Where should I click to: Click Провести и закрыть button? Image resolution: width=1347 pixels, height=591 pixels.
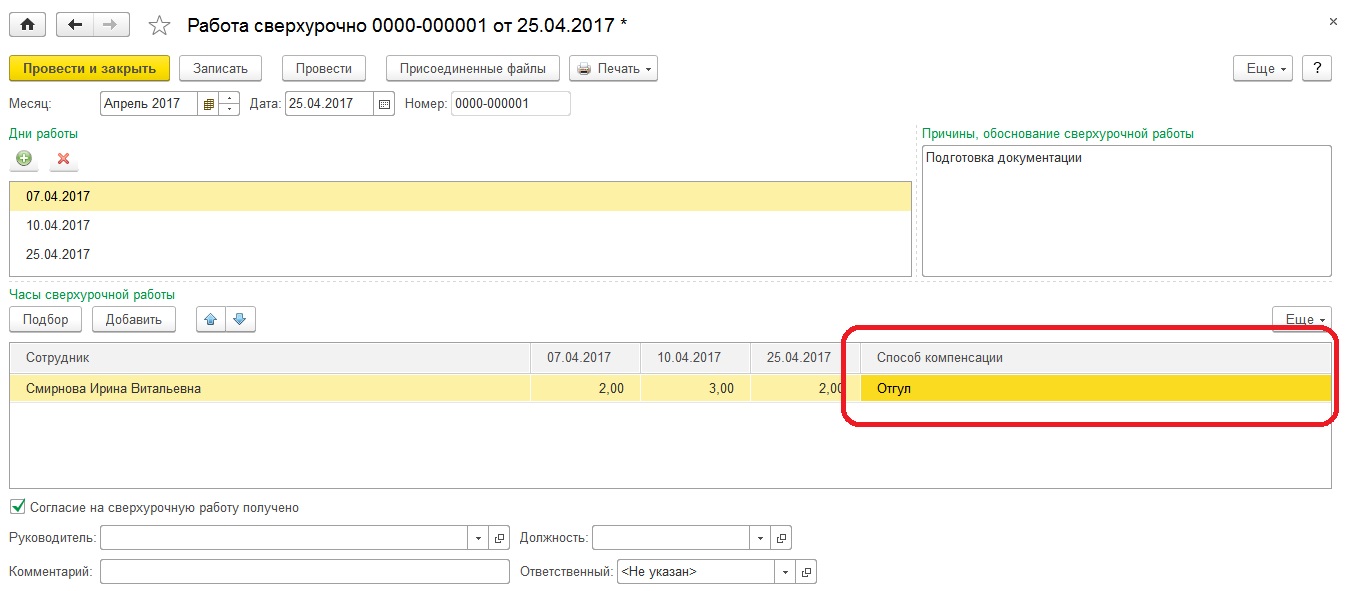click(x=89, y=68)
